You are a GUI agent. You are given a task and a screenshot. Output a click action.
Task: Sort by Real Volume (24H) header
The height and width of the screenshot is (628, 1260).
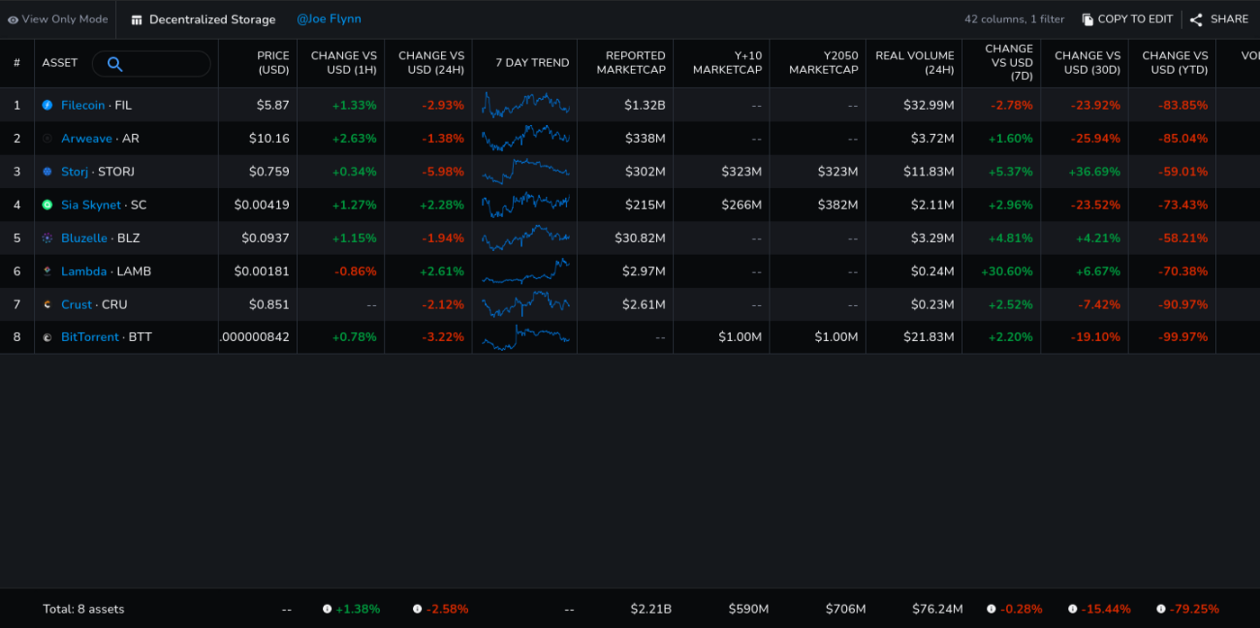[914, 62]
